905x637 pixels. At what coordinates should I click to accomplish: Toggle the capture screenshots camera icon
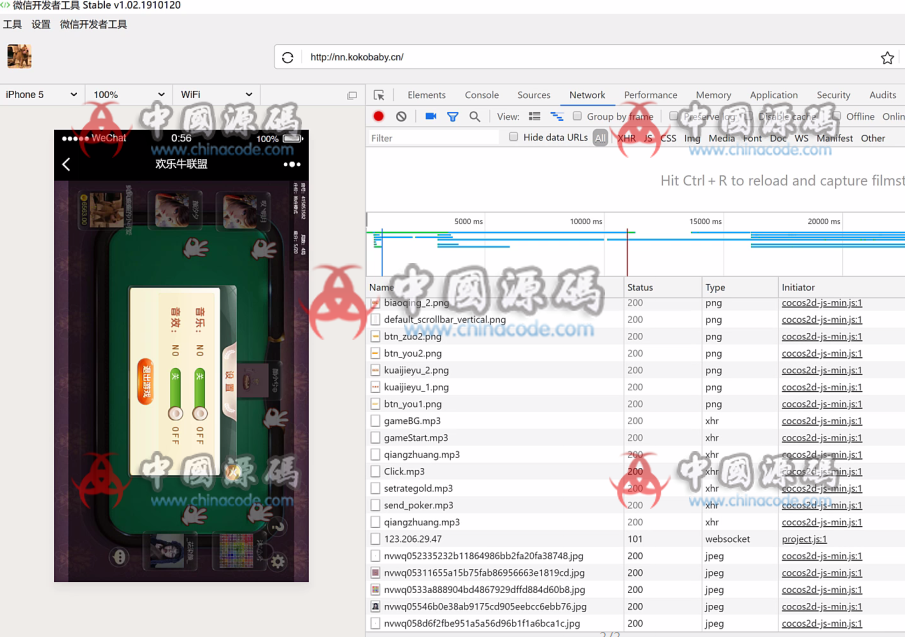(x=431, y=117)
